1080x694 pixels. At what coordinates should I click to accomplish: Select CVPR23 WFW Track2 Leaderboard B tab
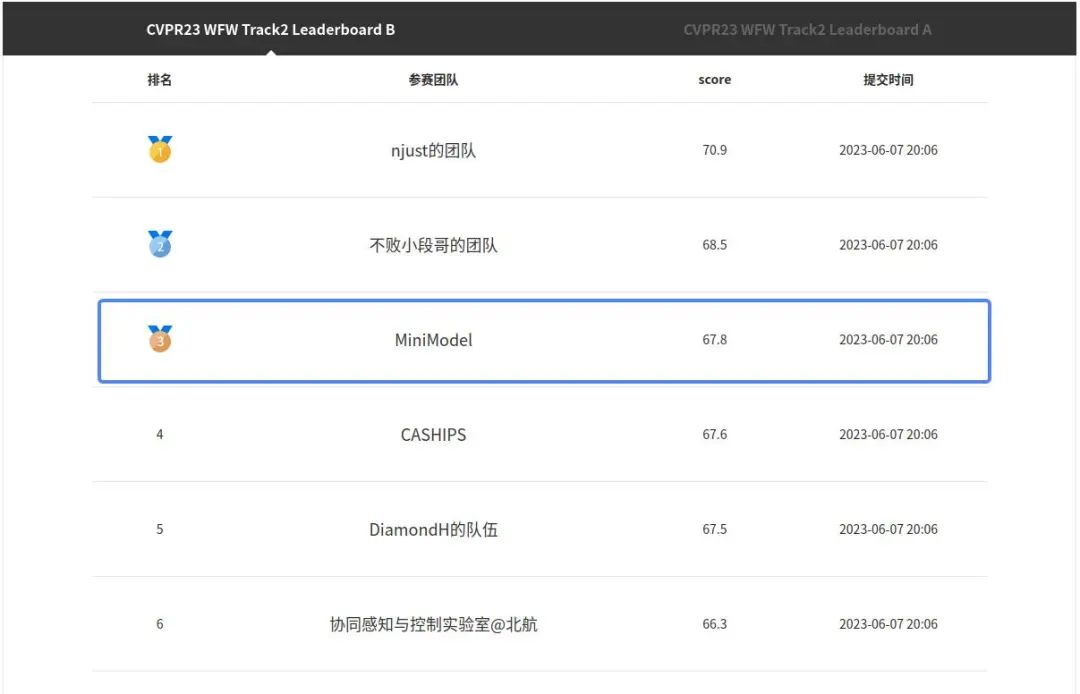tap(270, 29)
